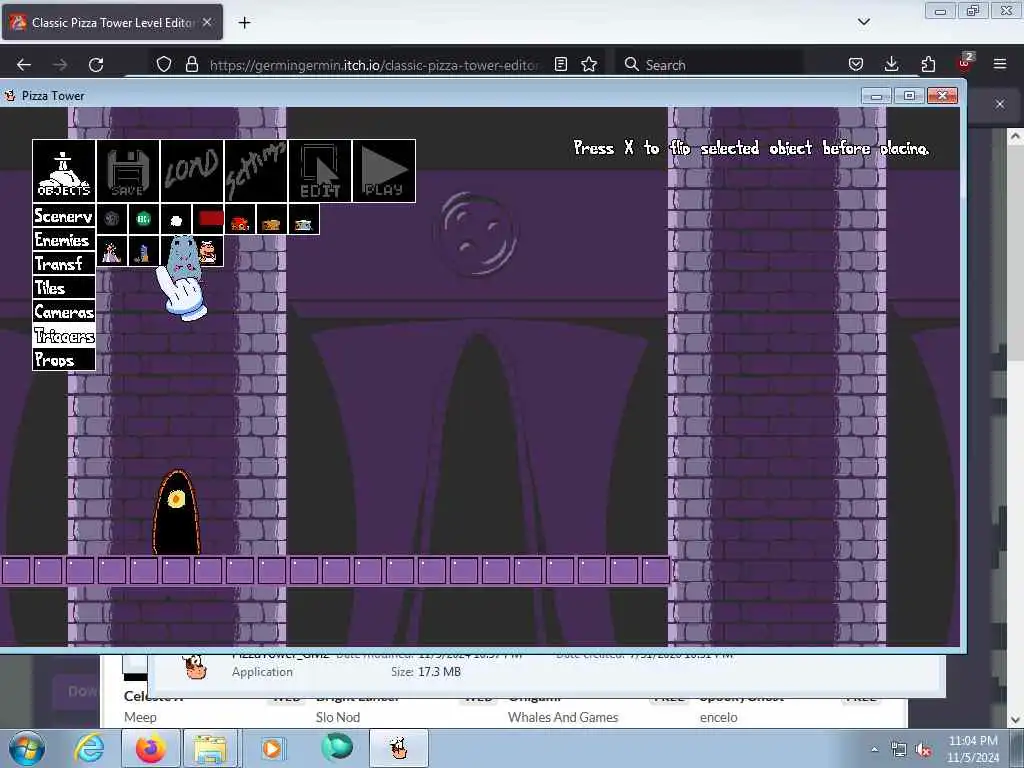Screen dimensions: 1024x768
Task: Open the Pocket save icon
Action: coord(856,65)
